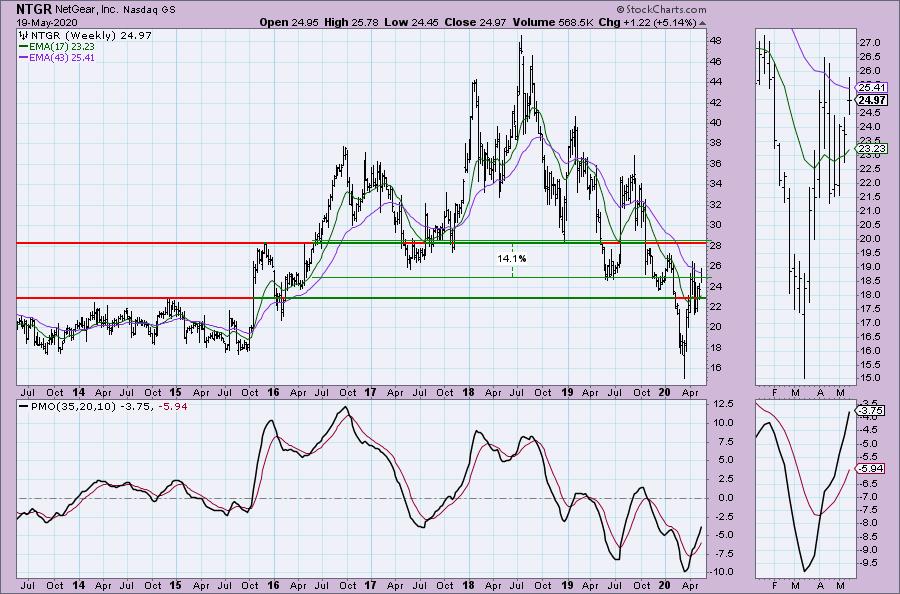Click the -9.5 label on PMO zoom axis
This screenshot has height=594, width=900.
coord(868,563)
